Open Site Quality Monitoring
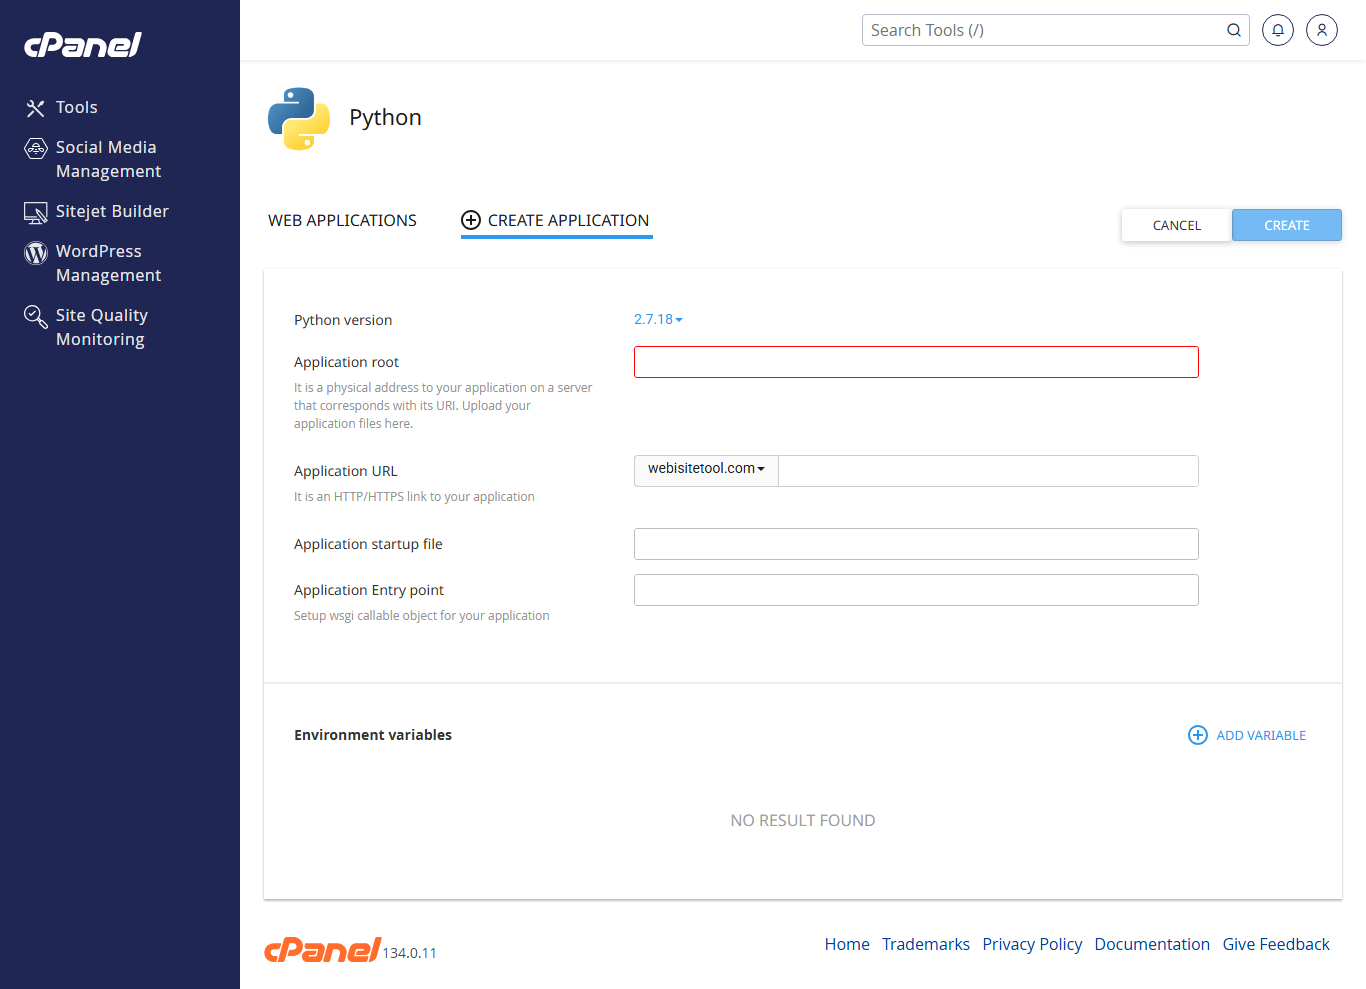Viewport: 1366px width, 989px height. click(102, 327)
